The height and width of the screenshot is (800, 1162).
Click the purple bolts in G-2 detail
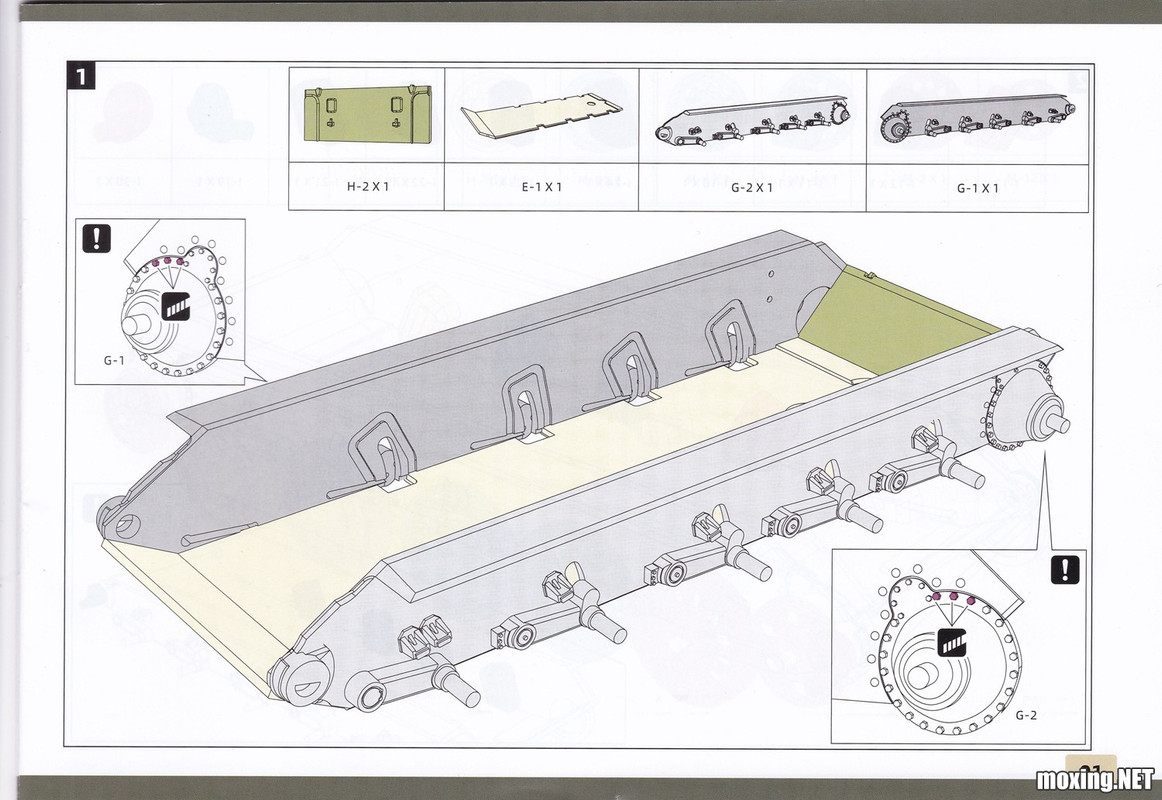tap(953, 598)
